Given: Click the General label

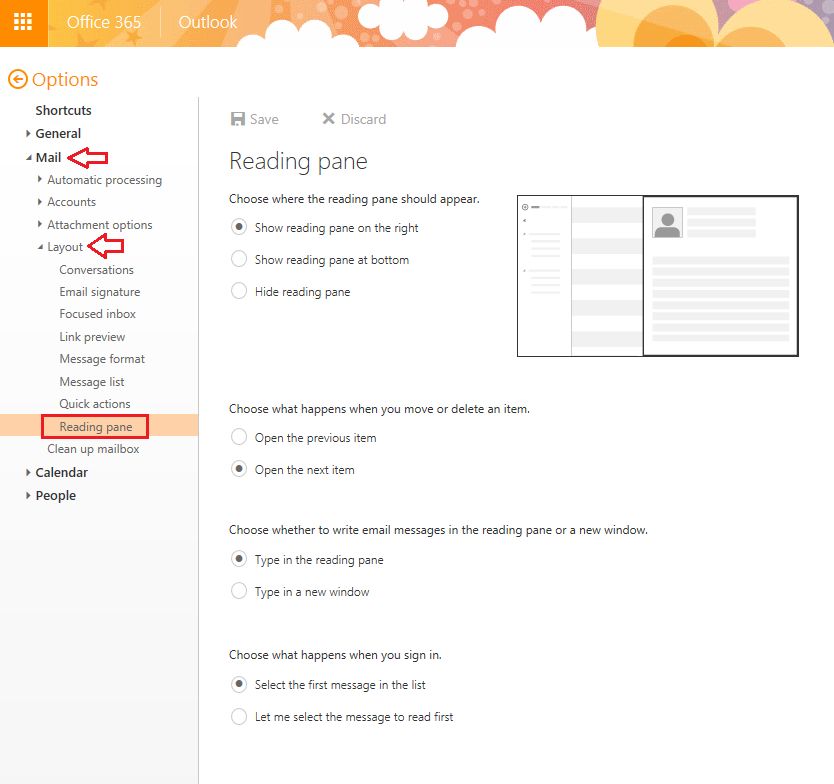Looking at the screenshot, I should point(58,134).
